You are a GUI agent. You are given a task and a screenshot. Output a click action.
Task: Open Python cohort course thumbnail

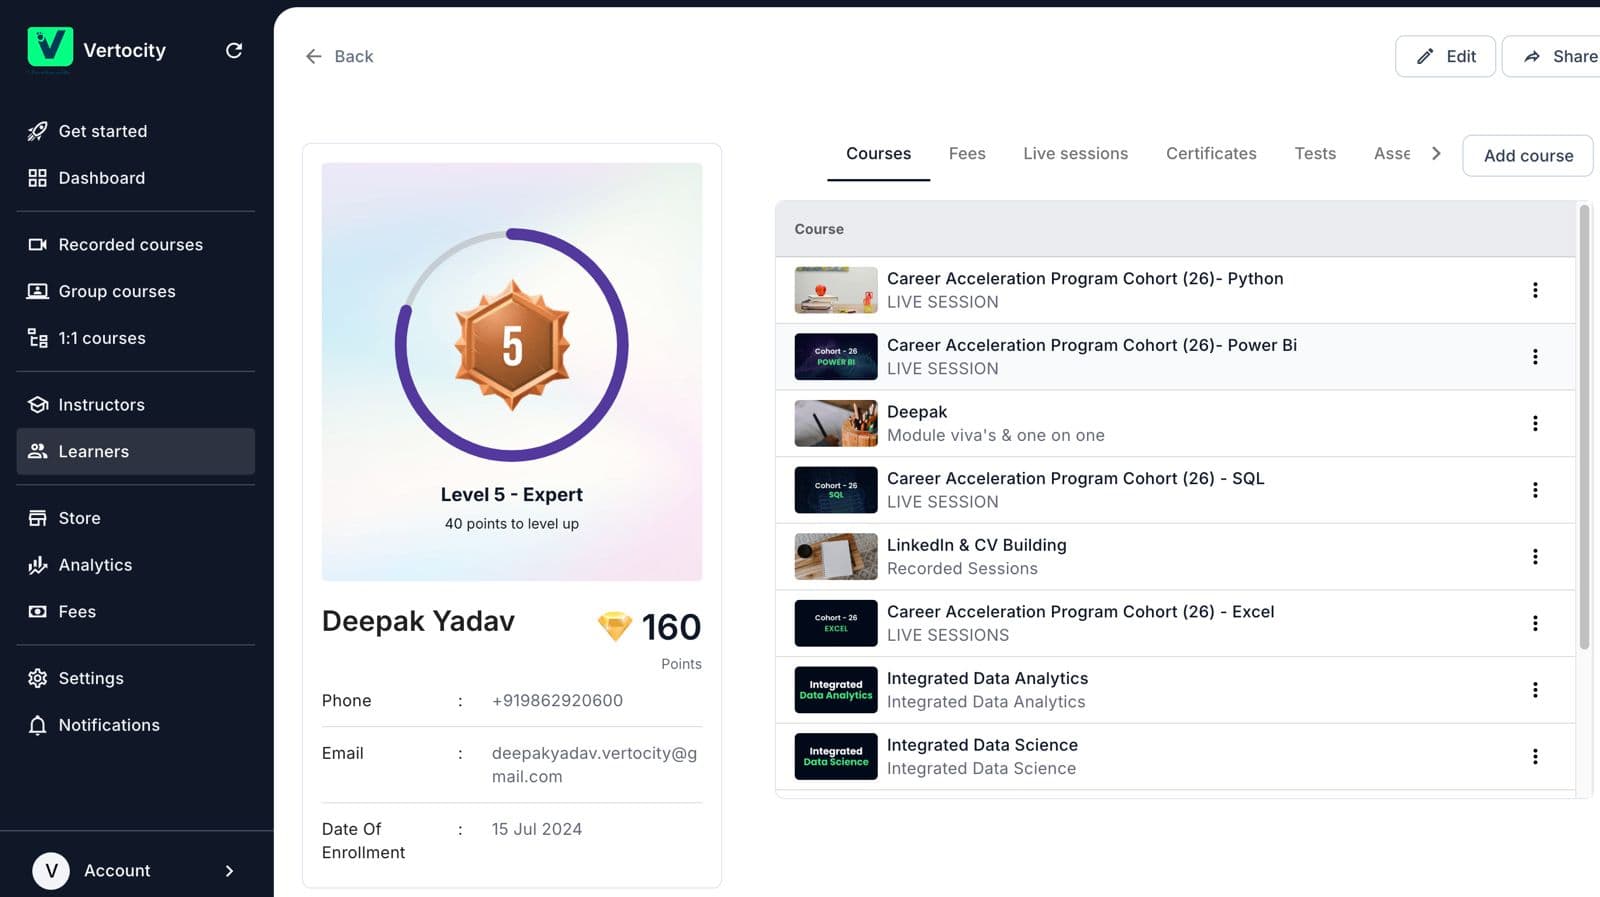tap(836, 290)
